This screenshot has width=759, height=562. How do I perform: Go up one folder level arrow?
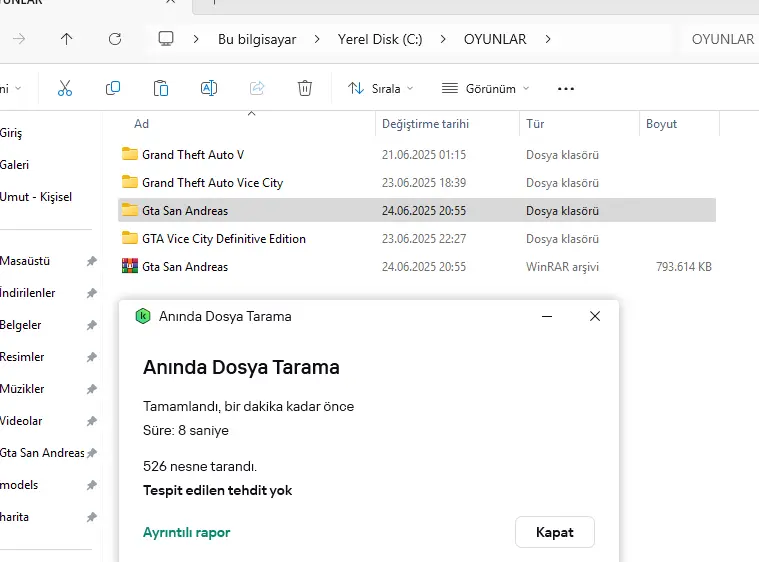click(x=66, y=39)
